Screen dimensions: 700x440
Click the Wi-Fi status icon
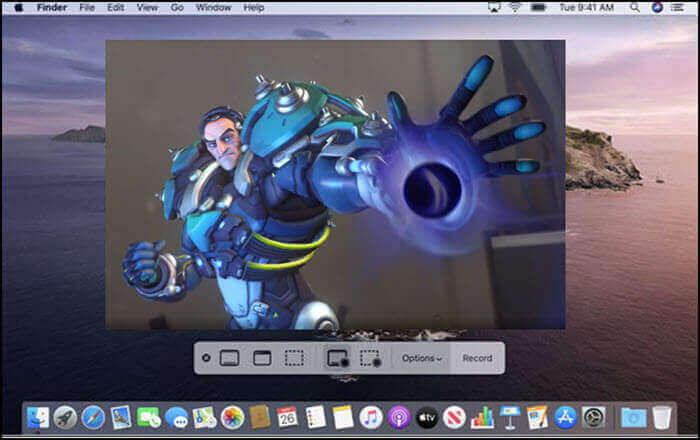(x=514, y=7)
